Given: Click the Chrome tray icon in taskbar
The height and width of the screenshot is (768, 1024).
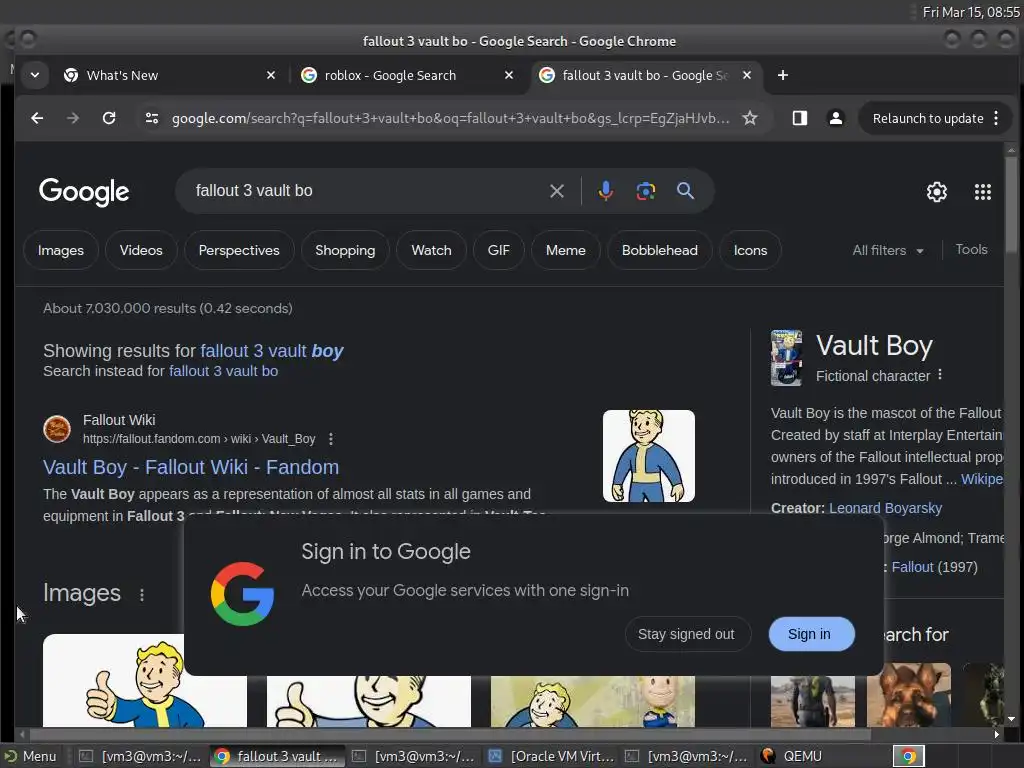Looking at the screenshot, I should pyautogui.click(x=908, y=756).
